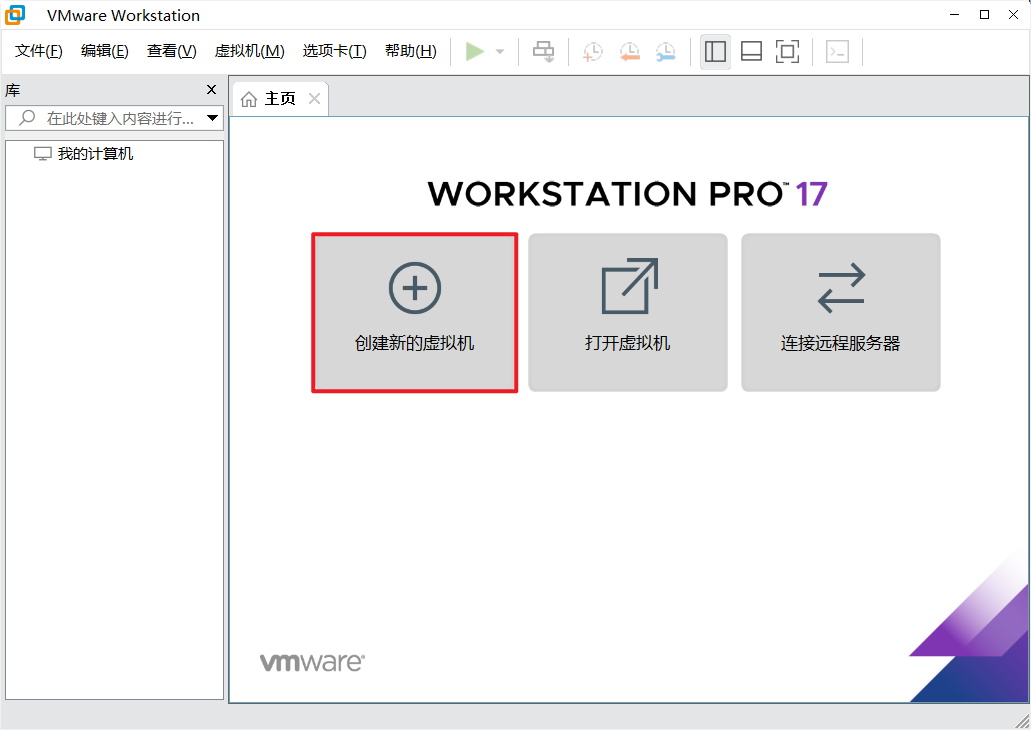Open the Snapshot Manager wrench icon
This screenshot has width=1031, height=730.
[x=665, y=51]
